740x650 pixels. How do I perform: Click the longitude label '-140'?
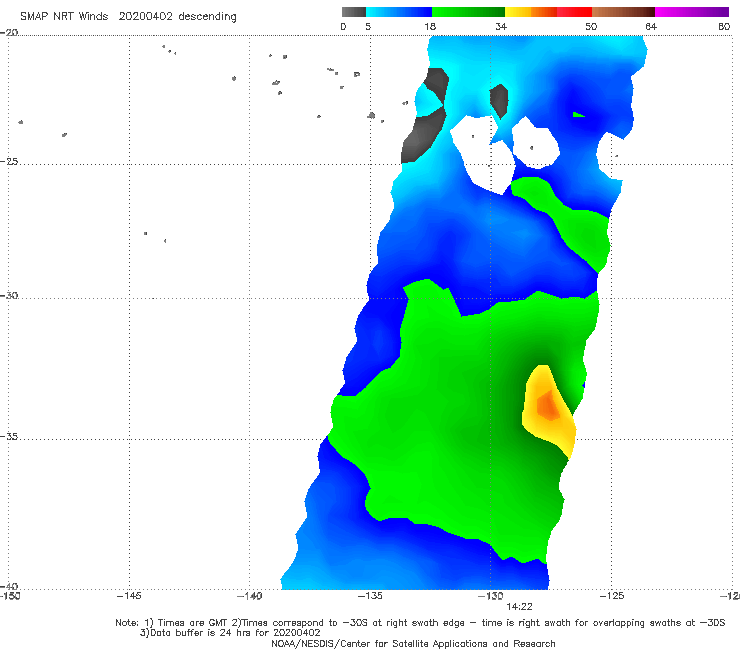pyautogui.click(x=249, y=596)
